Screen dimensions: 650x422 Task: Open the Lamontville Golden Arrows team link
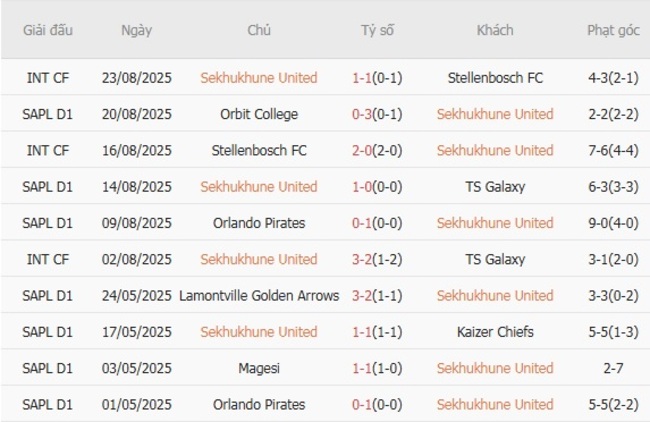(x=259, y=295)
